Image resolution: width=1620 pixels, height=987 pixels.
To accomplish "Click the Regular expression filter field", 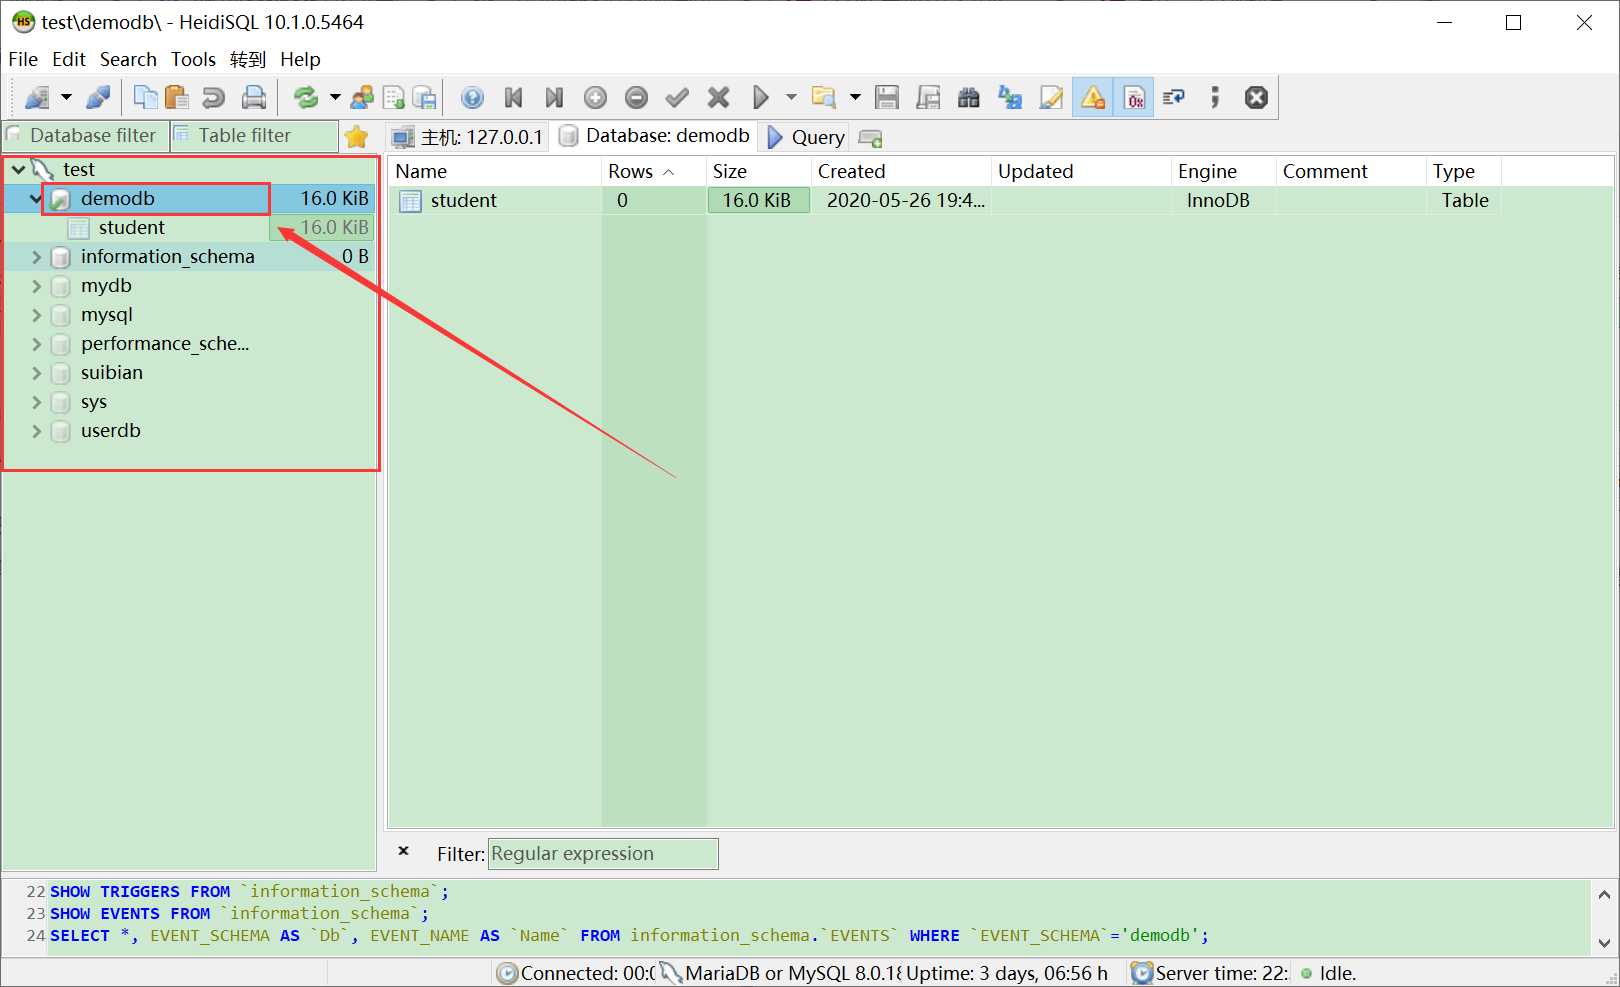I will [603, 854].
